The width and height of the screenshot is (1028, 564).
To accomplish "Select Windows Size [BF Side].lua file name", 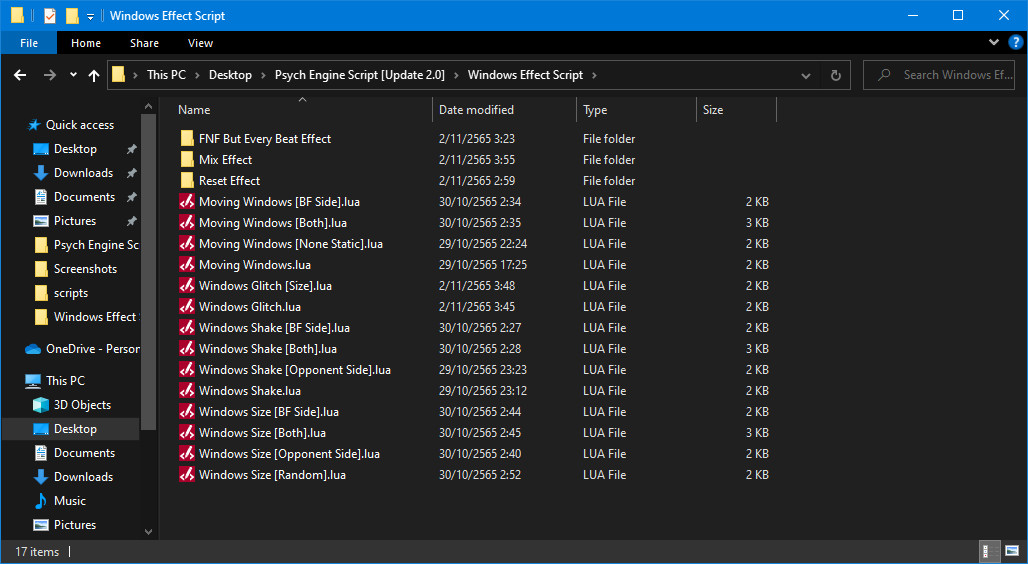I will tap(269, 411).
